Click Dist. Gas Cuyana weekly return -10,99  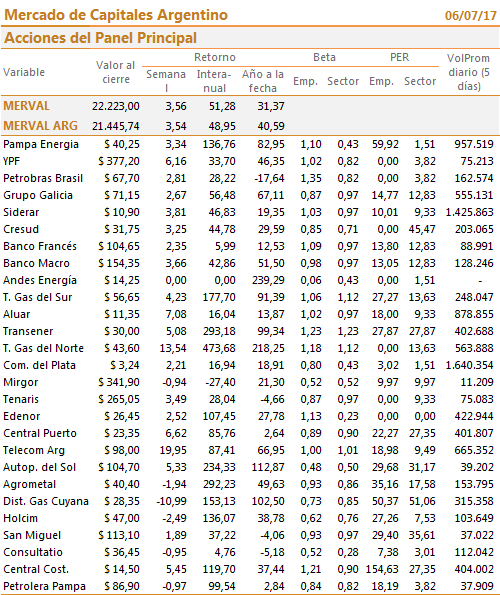171,501
